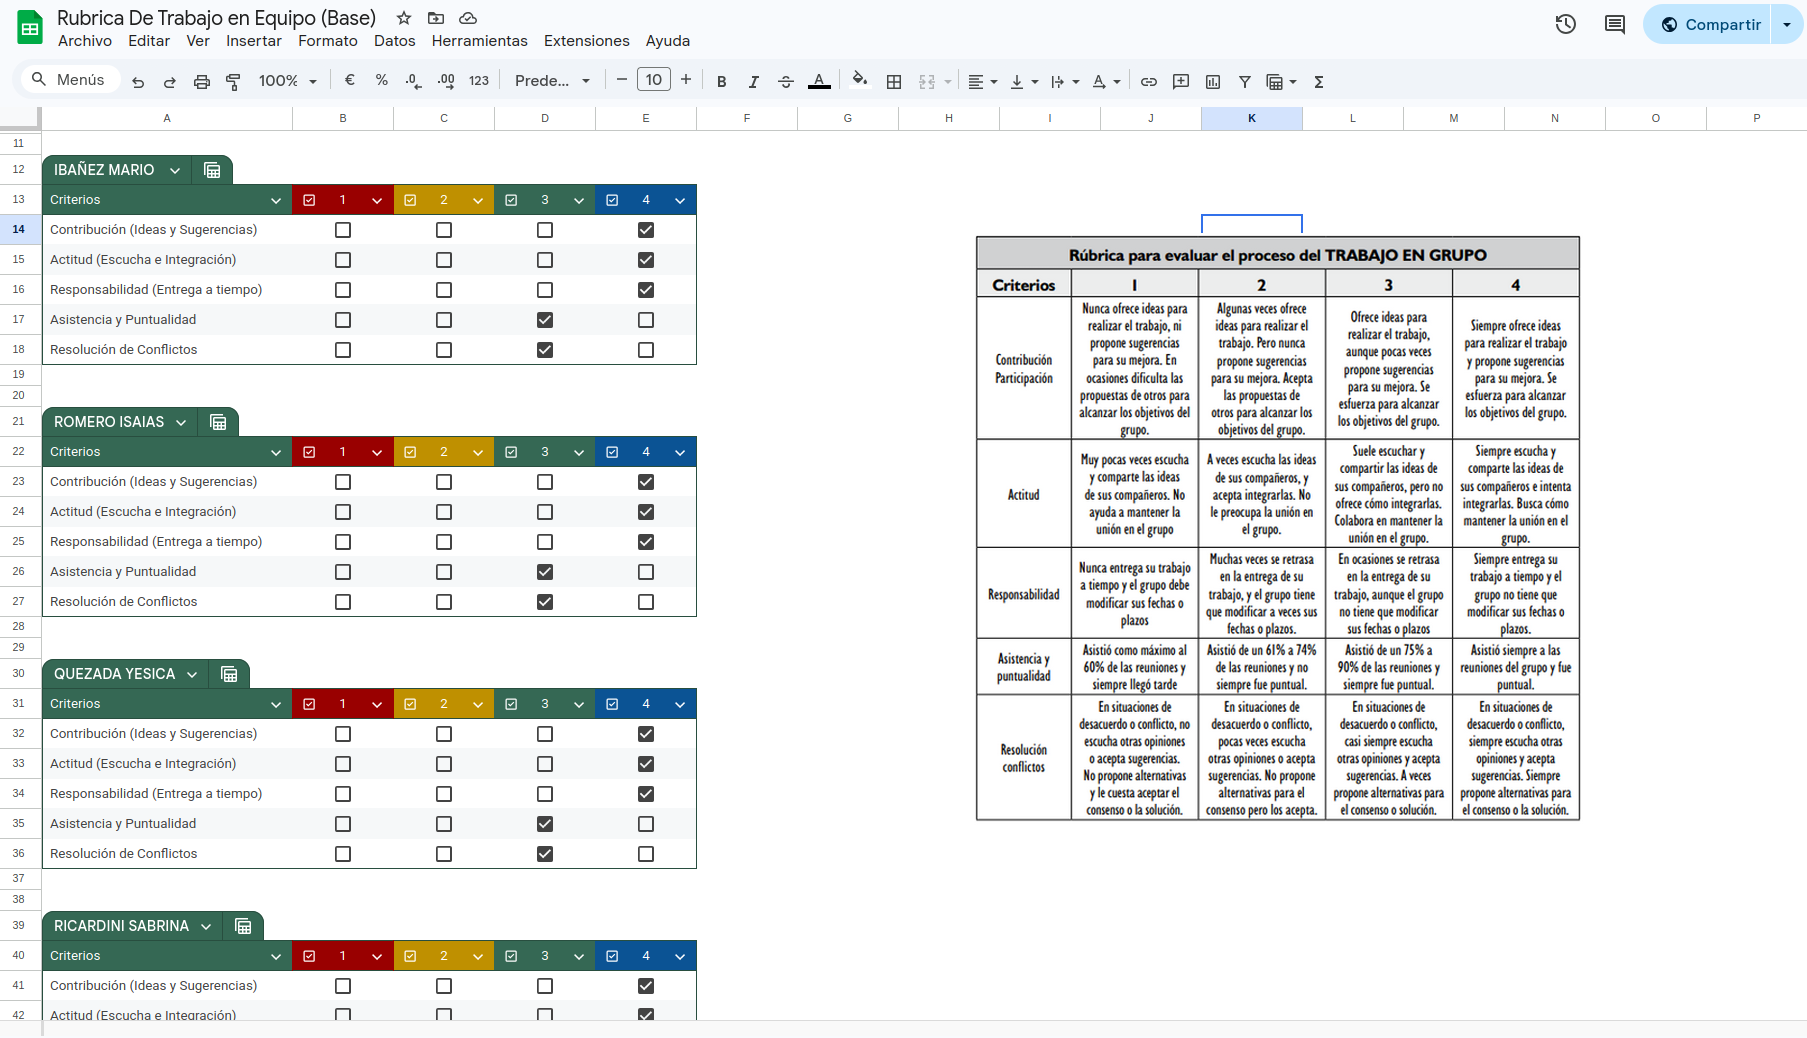The image size is (1807, 1038).
Task: Open the font family dropdown
Action: pos(553,81)
